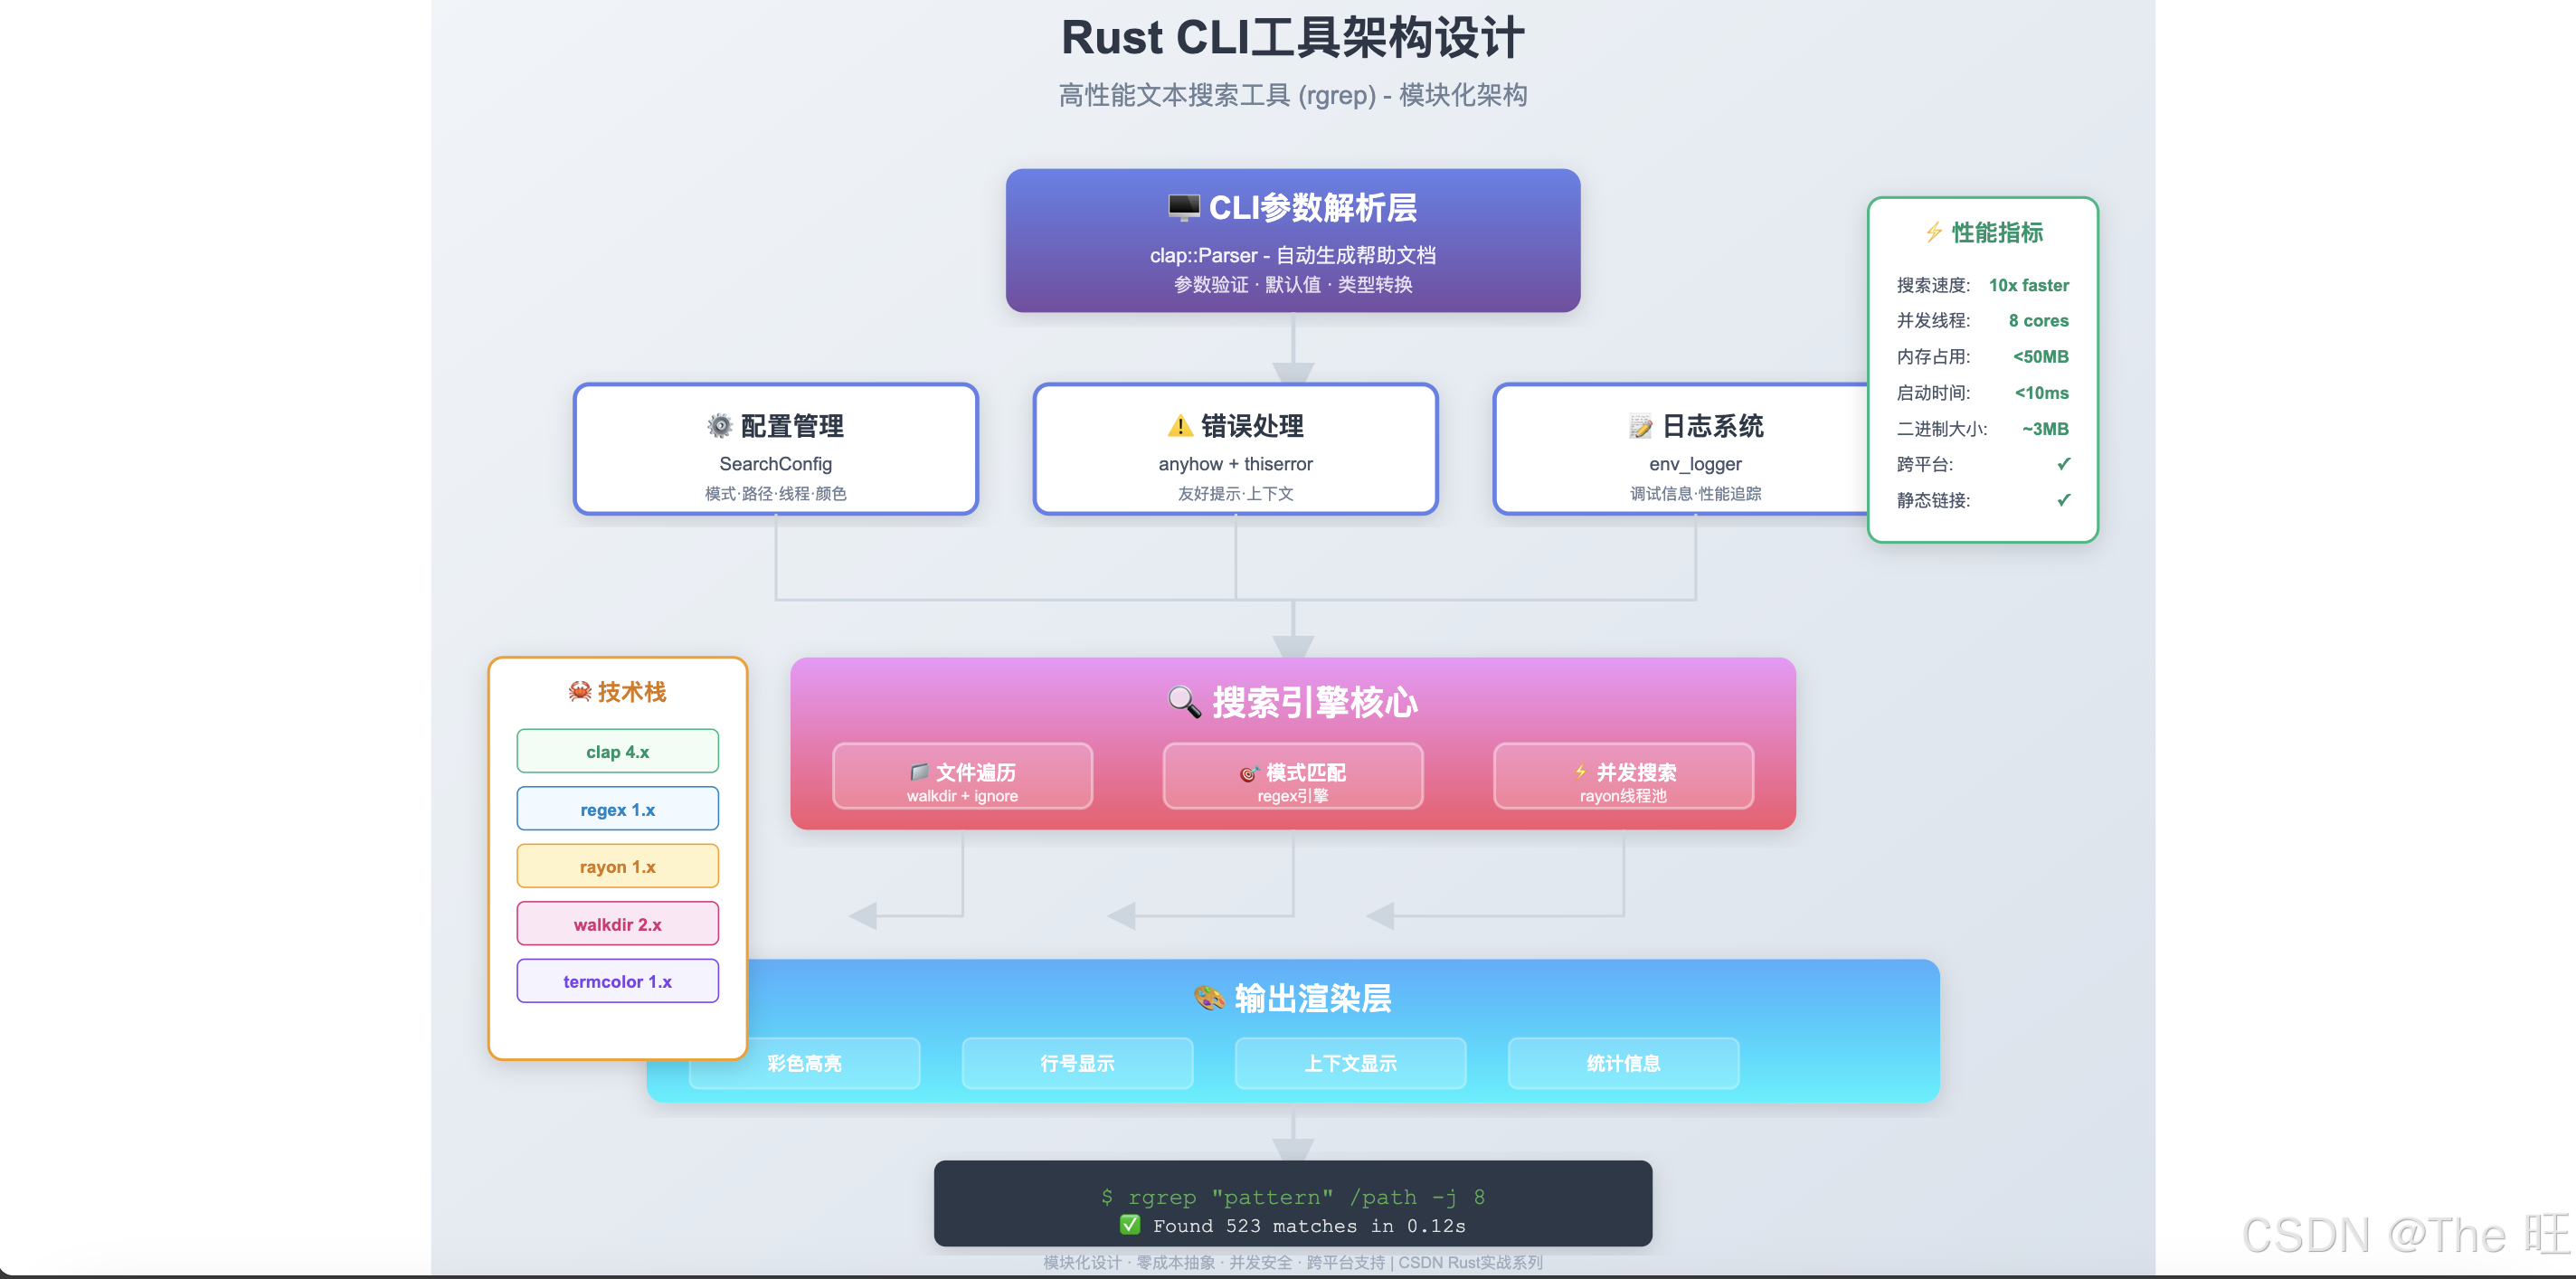This screenshot has width=2576, height=1279.
Task: Click the green checkmark beside 跨平台
Action: click(2063, 464)
